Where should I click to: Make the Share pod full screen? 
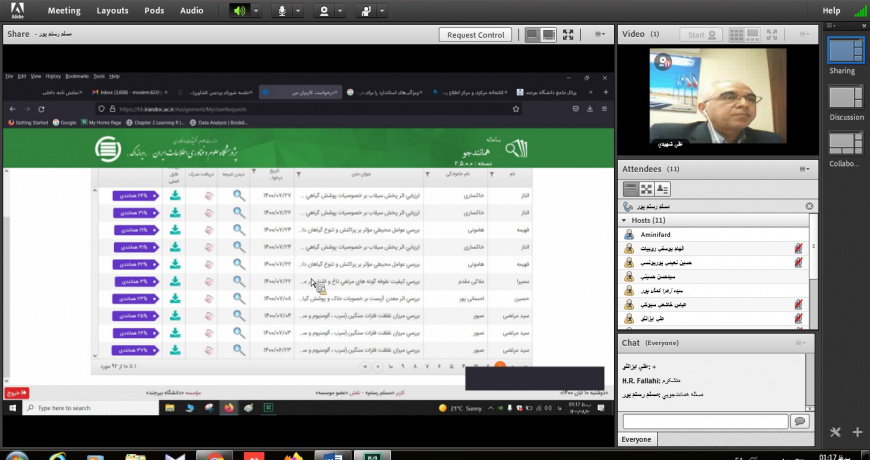pyautogui.click(x=568, y=34)
